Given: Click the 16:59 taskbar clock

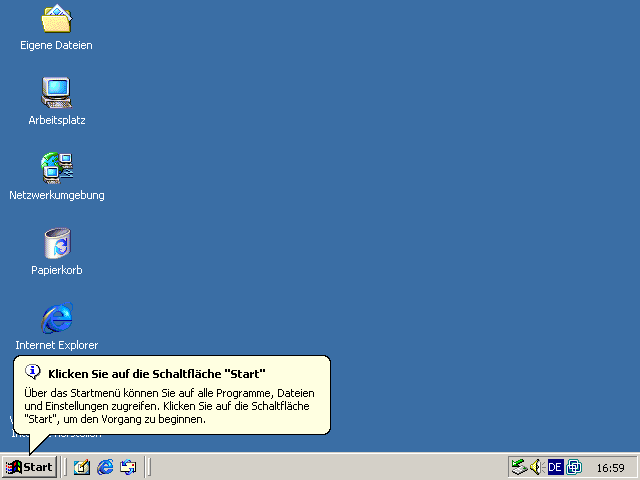Looking at the screenshot, I should [x=611, y=468].
